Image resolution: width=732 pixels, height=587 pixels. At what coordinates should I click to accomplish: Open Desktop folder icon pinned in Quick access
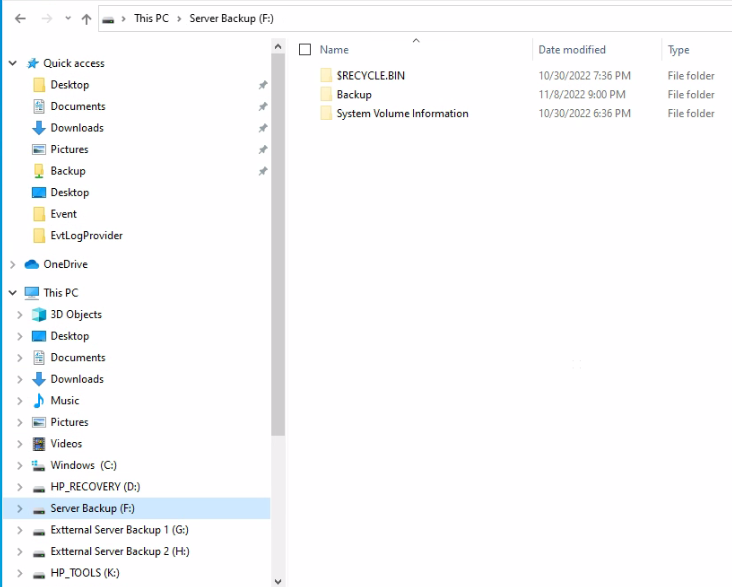click(x=39, y=85)
